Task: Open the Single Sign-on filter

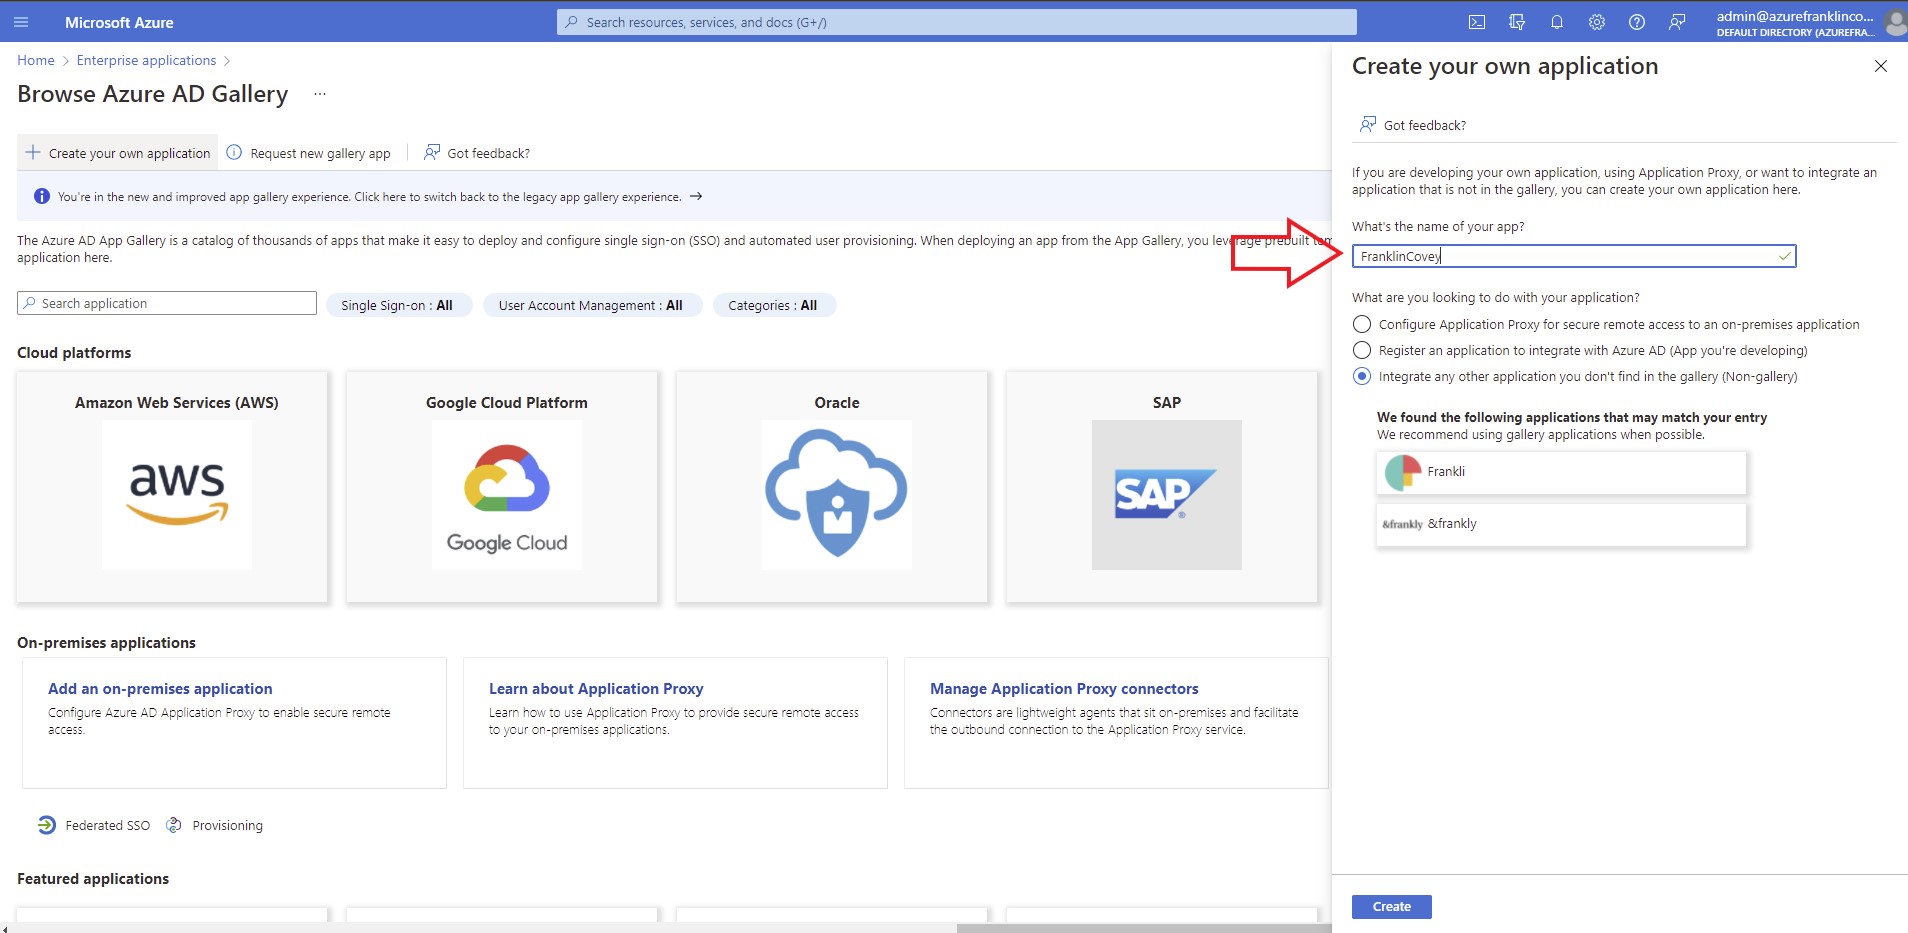Action: click(398, 305)
